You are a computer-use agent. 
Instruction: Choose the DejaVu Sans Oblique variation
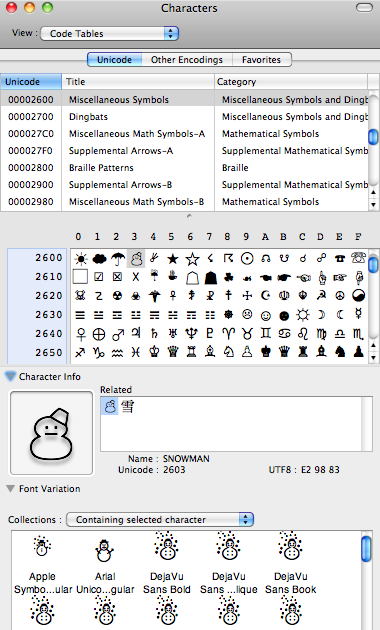point(229,562)
